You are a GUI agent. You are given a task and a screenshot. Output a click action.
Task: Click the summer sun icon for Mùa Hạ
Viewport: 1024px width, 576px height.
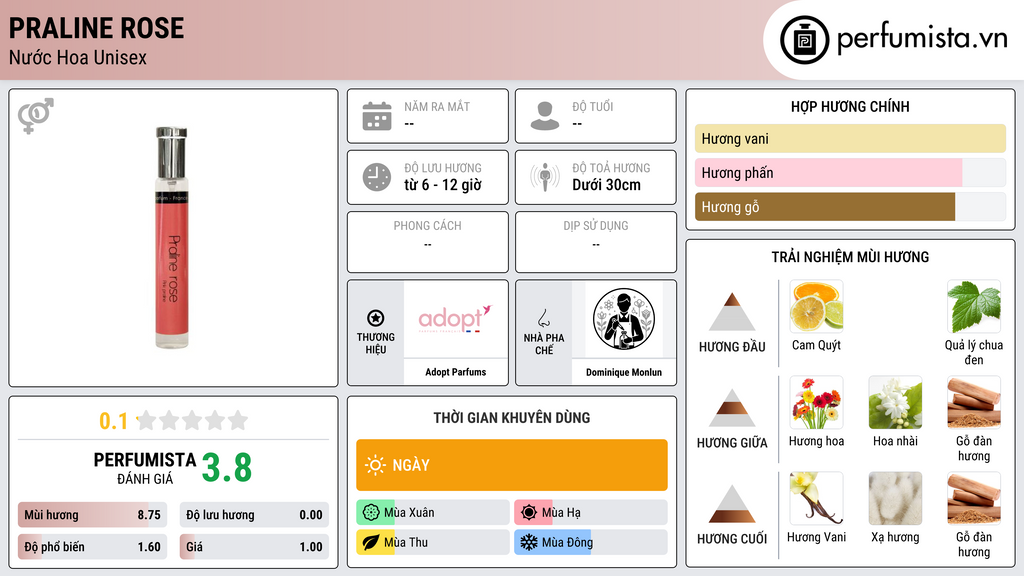[529, 512]
